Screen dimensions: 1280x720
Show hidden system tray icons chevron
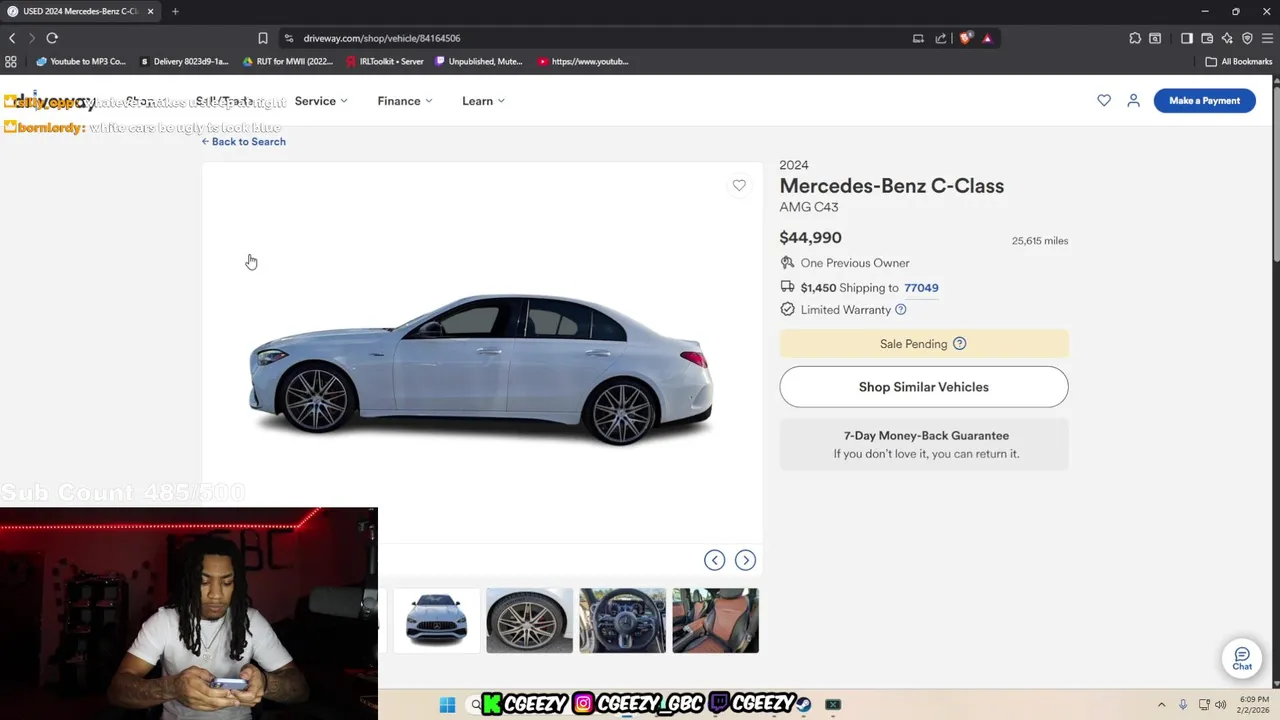click(1161, 704)
